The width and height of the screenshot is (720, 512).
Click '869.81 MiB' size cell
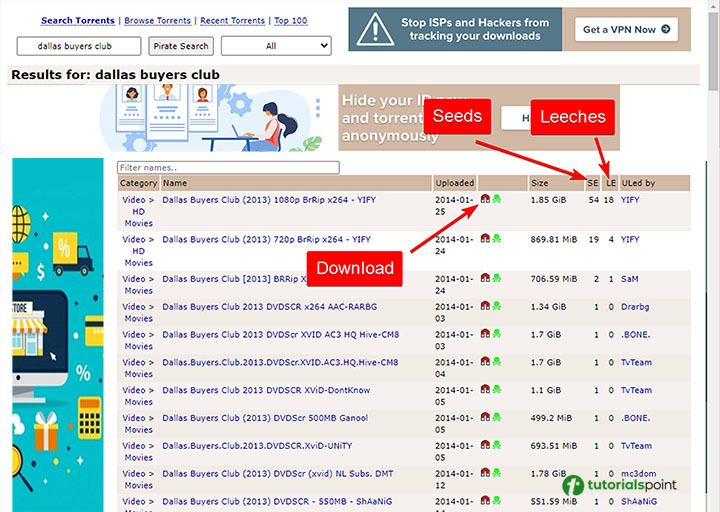coord(553,239)
